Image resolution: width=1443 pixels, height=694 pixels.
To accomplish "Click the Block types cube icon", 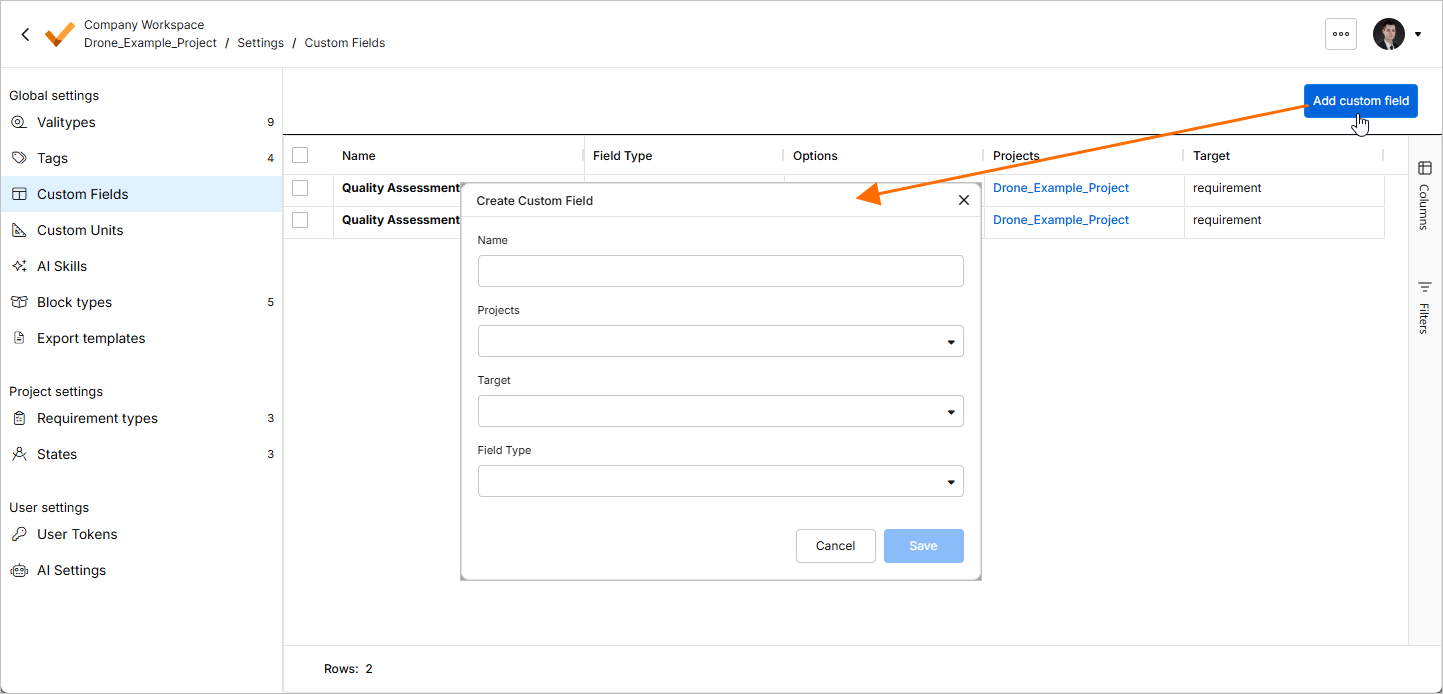I will [18, 302].
